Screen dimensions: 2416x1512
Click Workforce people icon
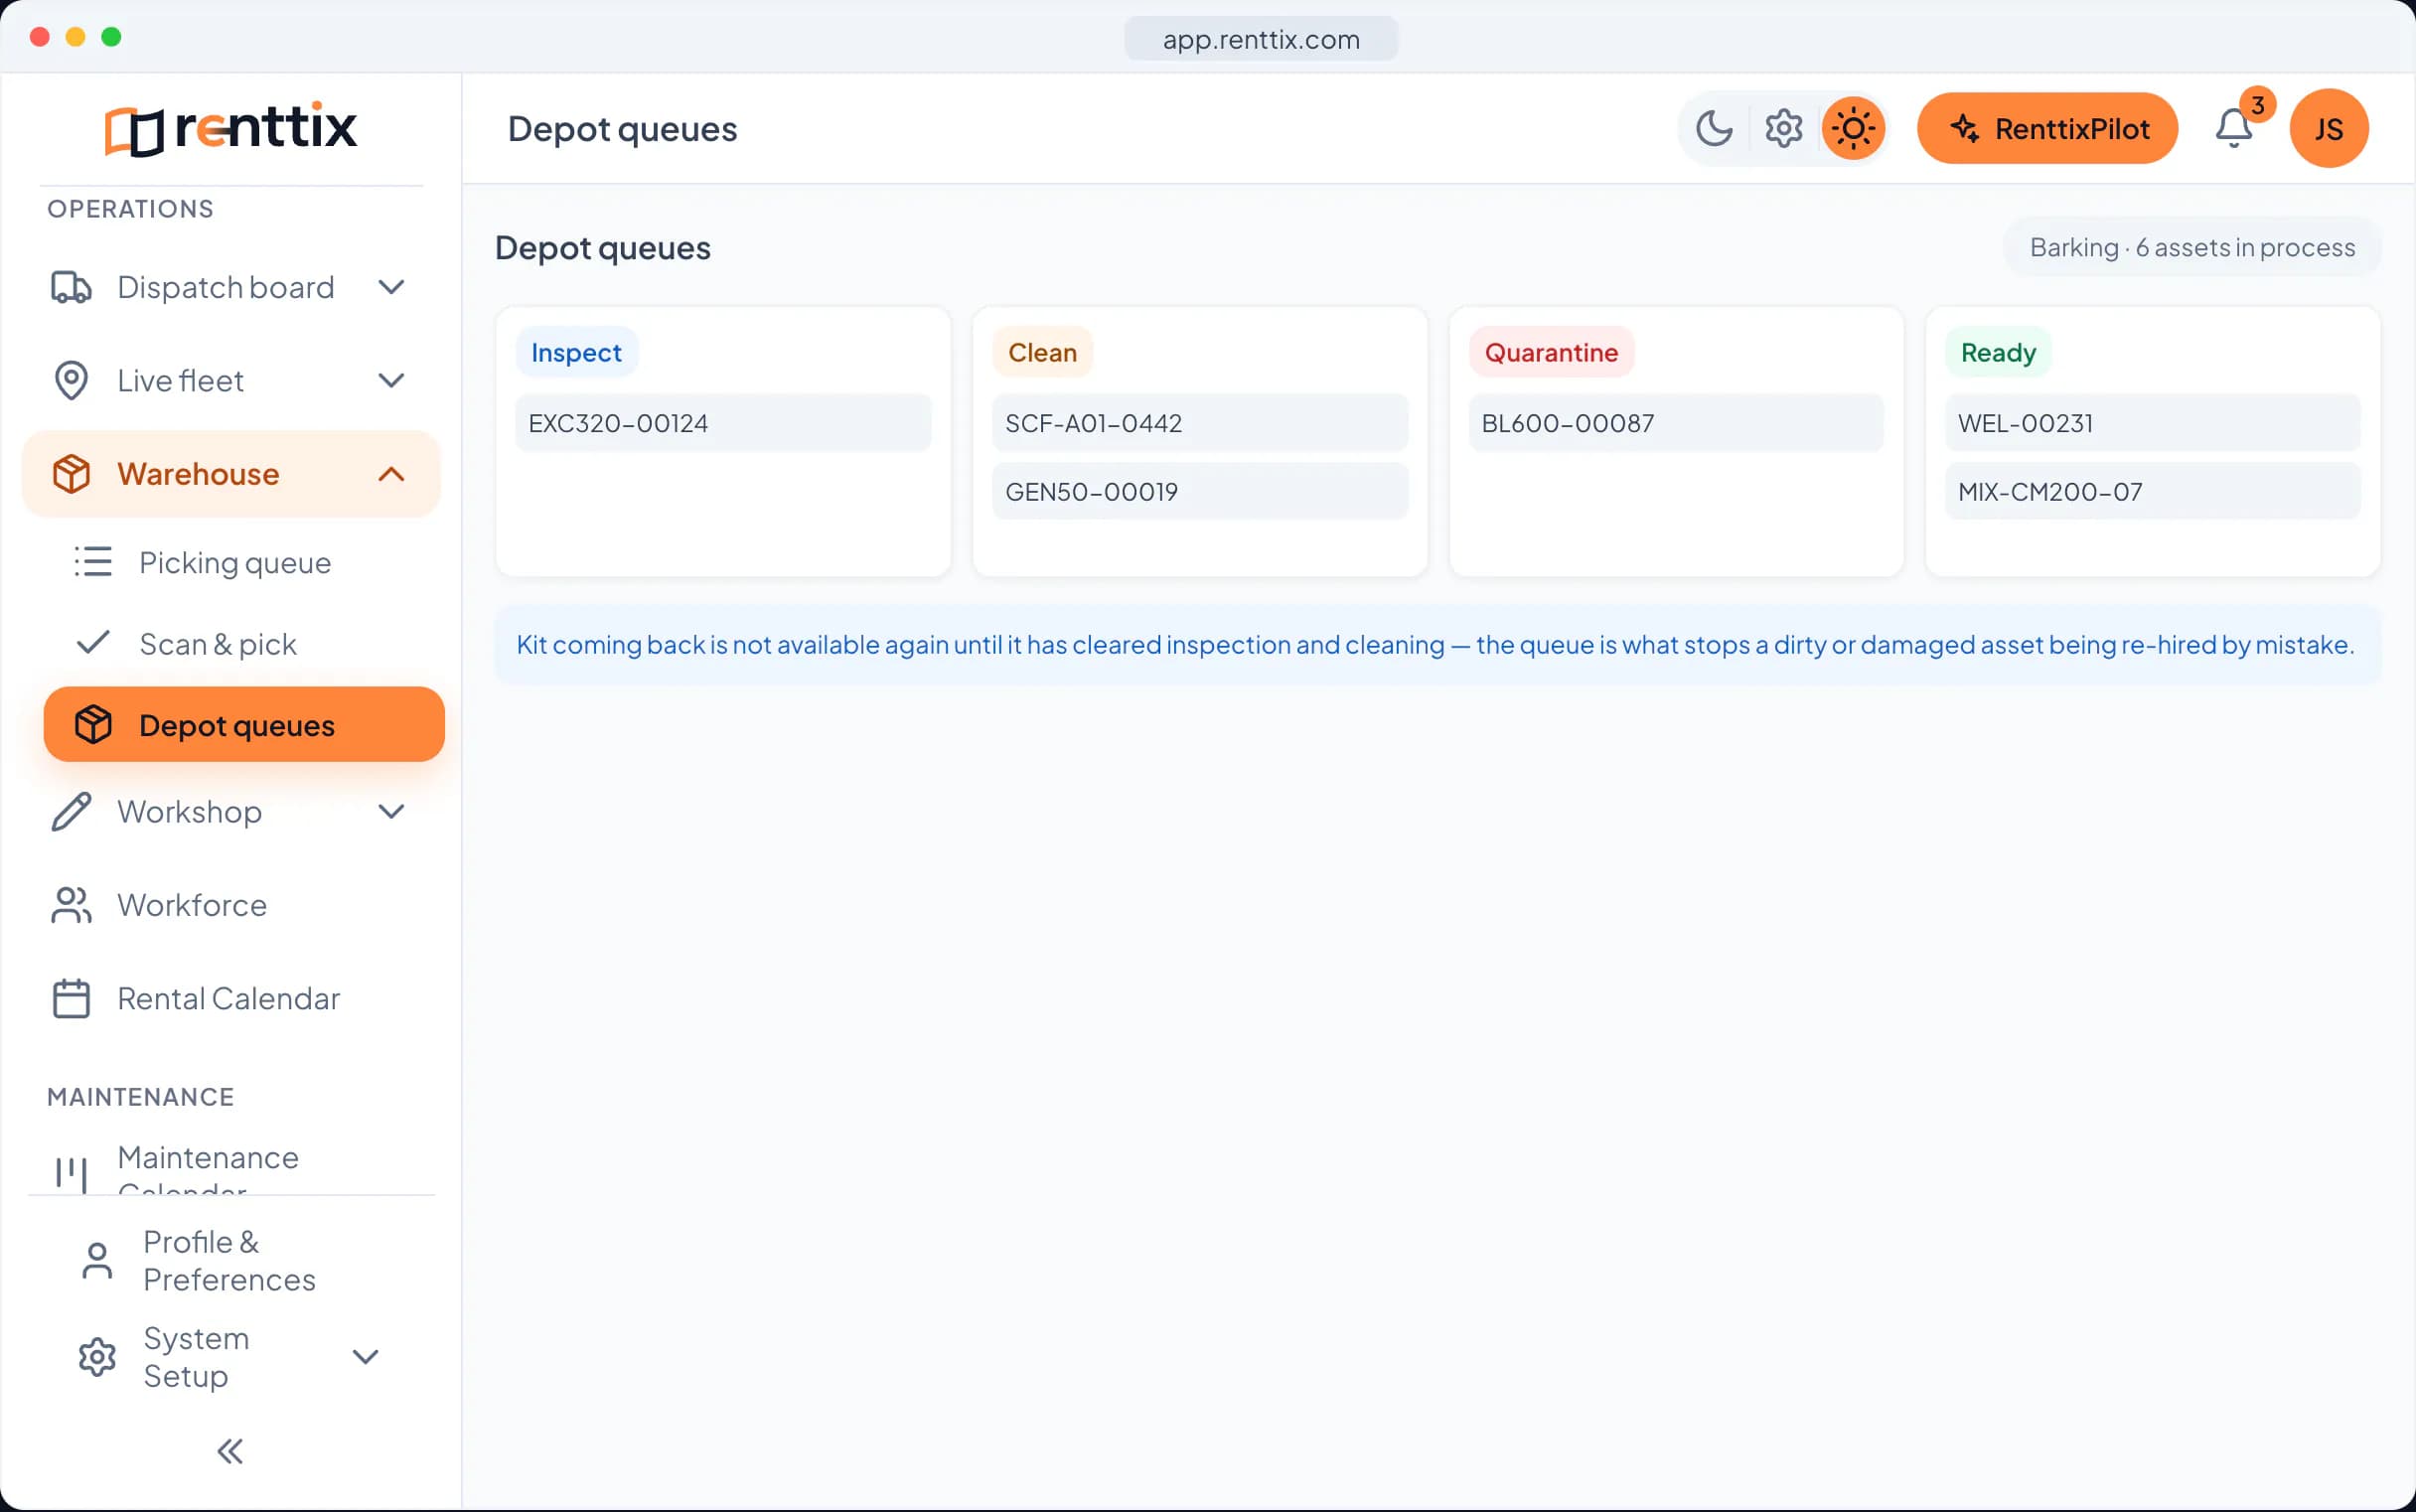click(x=71, y=905)
